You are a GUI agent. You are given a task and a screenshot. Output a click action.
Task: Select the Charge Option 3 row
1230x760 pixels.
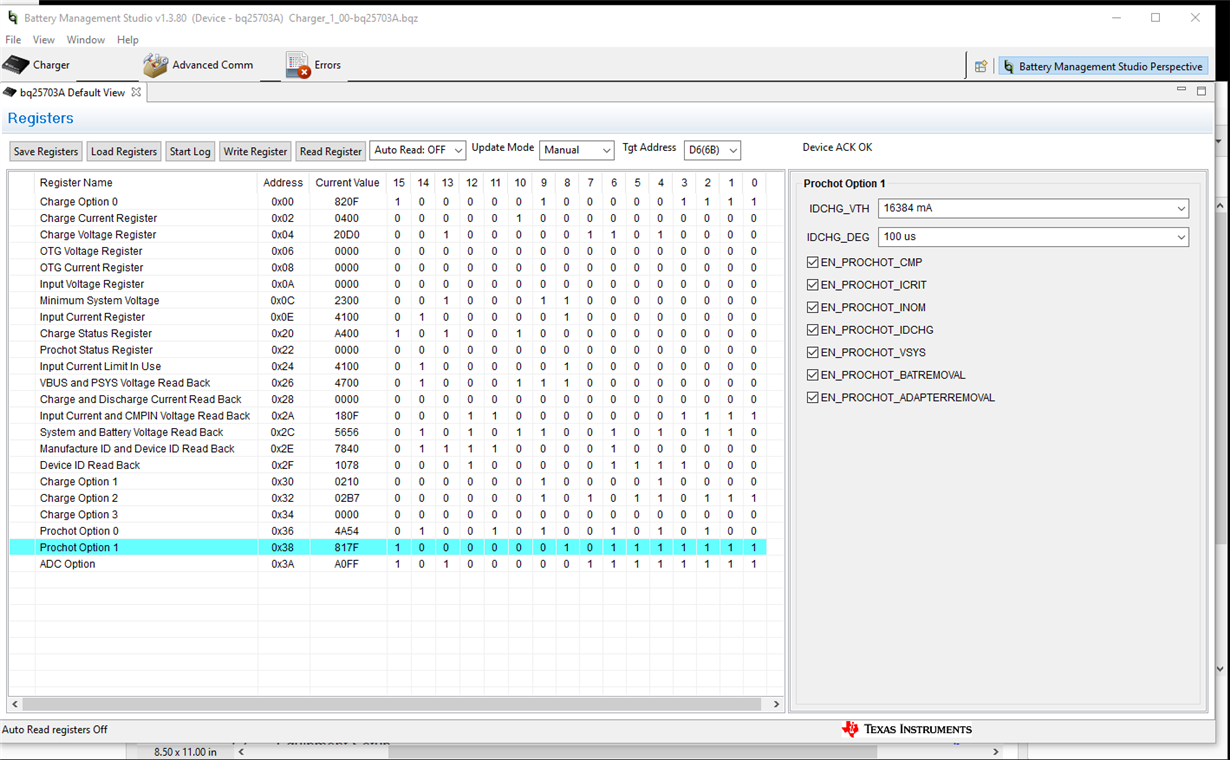pos(388,515)
